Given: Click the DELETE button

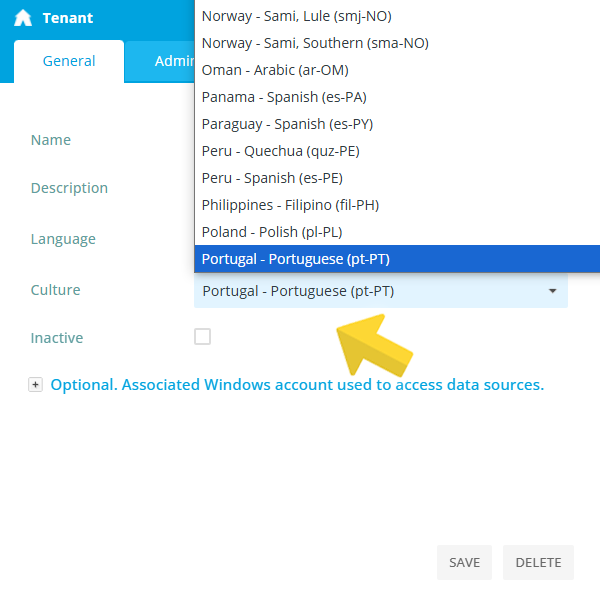Looking at the screenshot, I should click(x=538, y=562).
